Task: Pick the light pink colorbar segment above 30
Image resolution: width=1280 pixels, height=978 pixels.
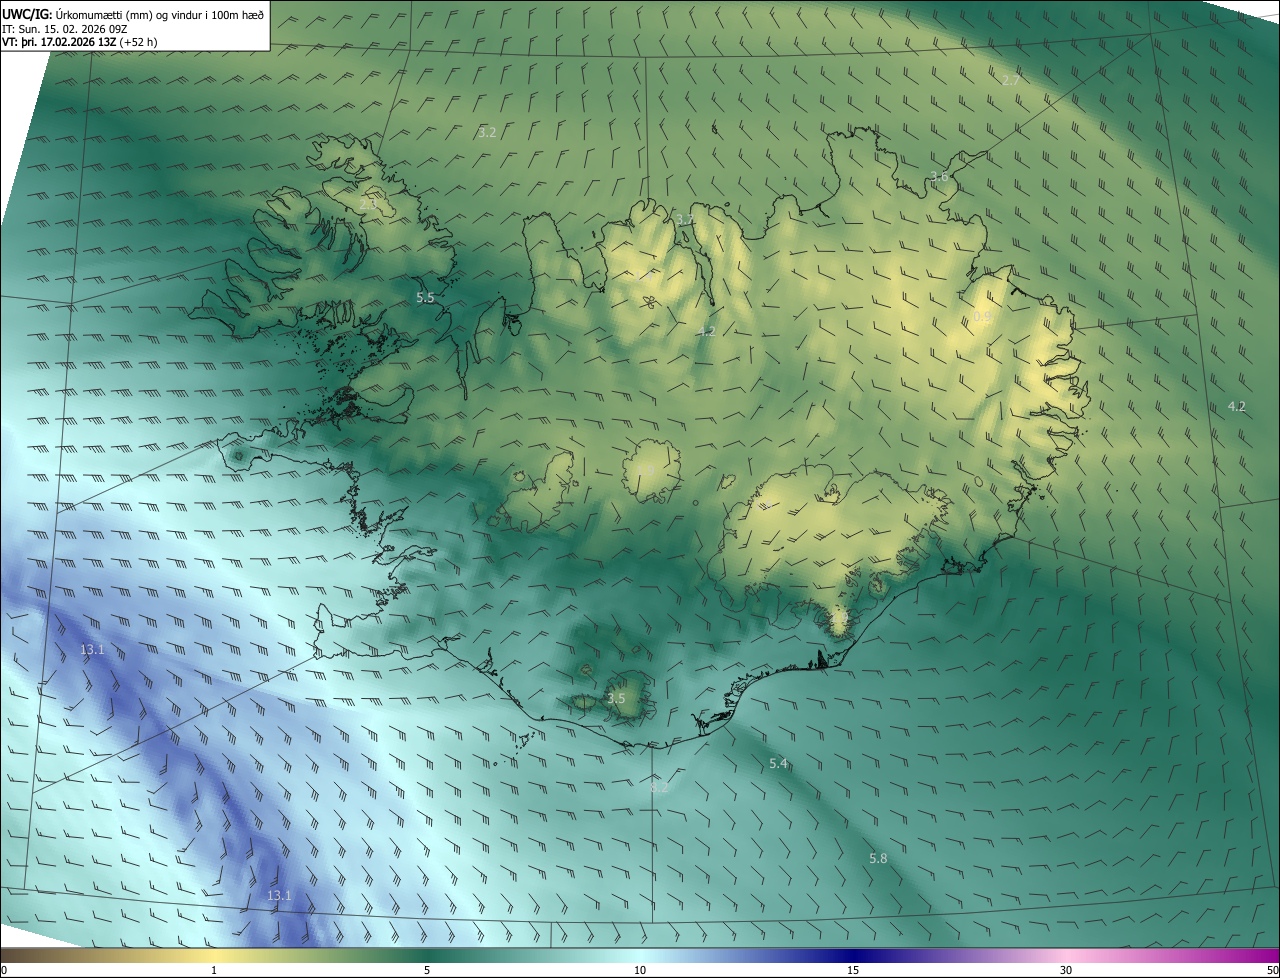Action: [x=1066, y=954]
